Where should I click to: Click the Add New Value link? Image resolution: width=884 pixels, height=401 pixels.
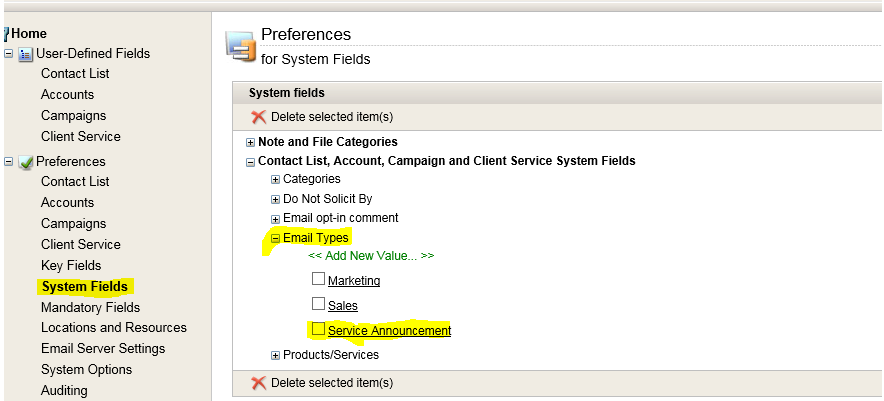(x=371, y=255)
